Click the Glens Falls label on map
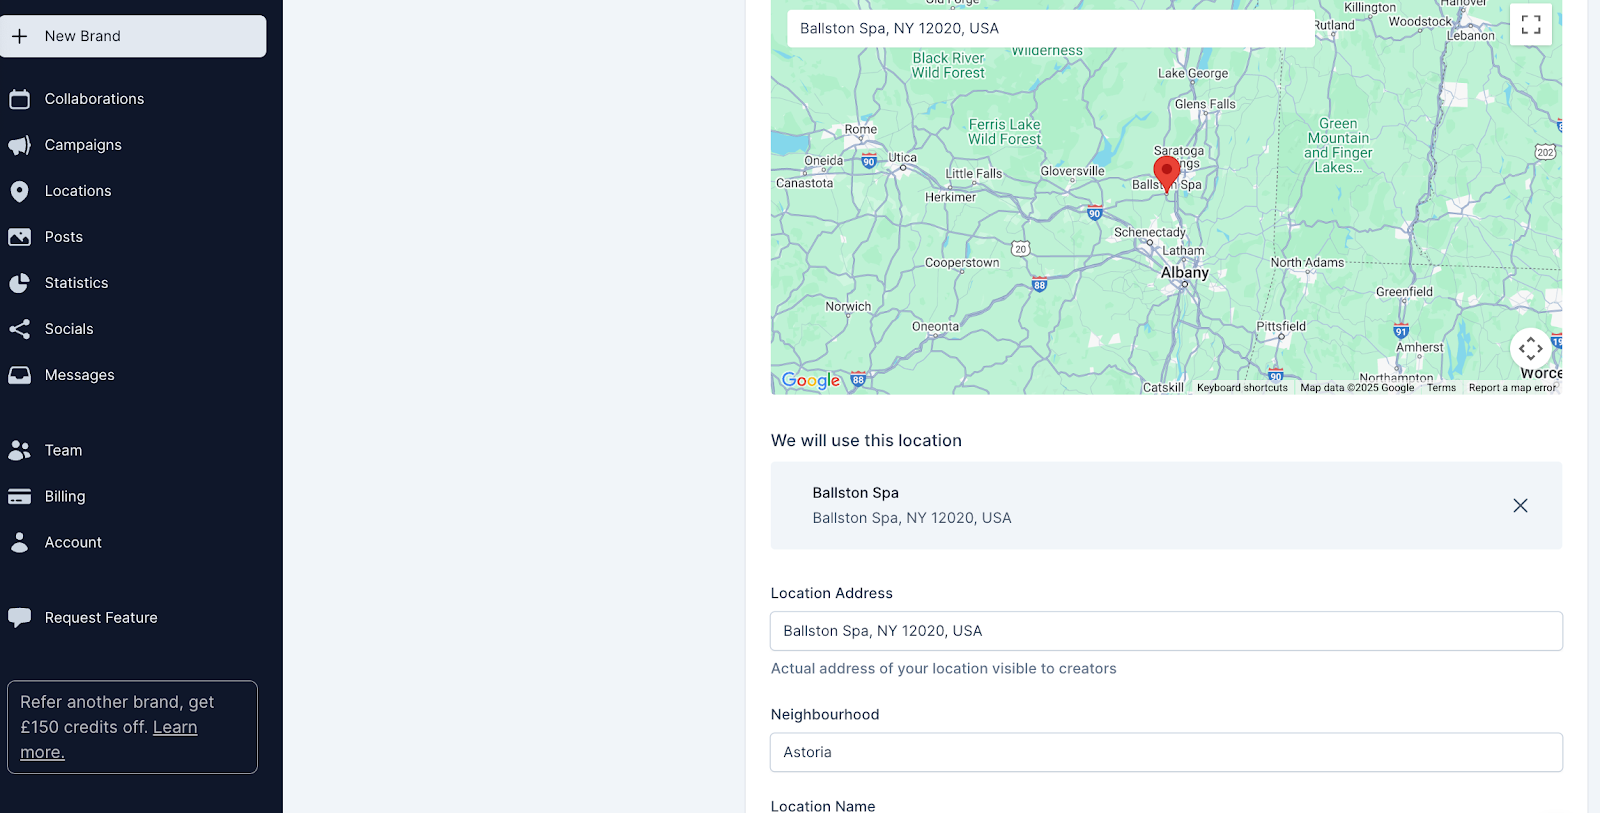 [x=1205, y=104]
